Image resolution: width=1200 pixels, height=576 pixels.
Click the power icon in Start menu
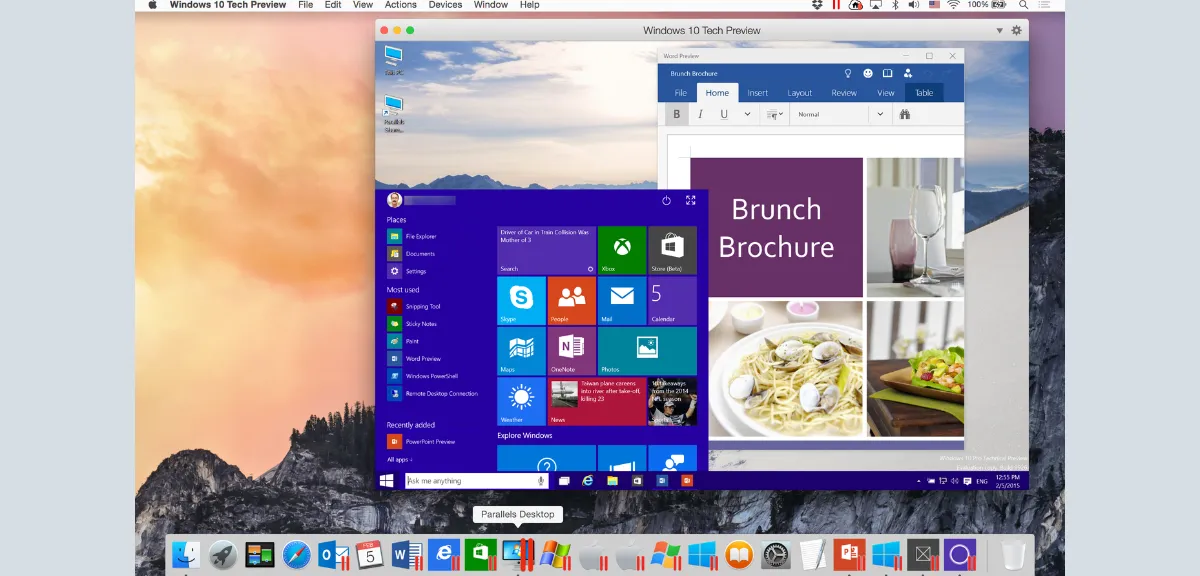pyautogui.click(x=667, y=201)
